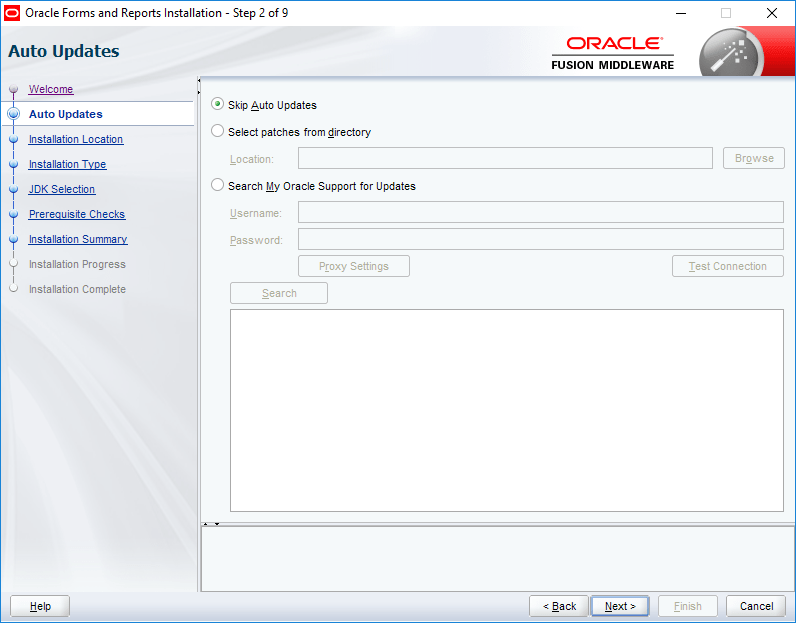Screen dimensions: 796x623
Task: Select Auto Updates step in sidebar
Action: click(x=65, y=114)
